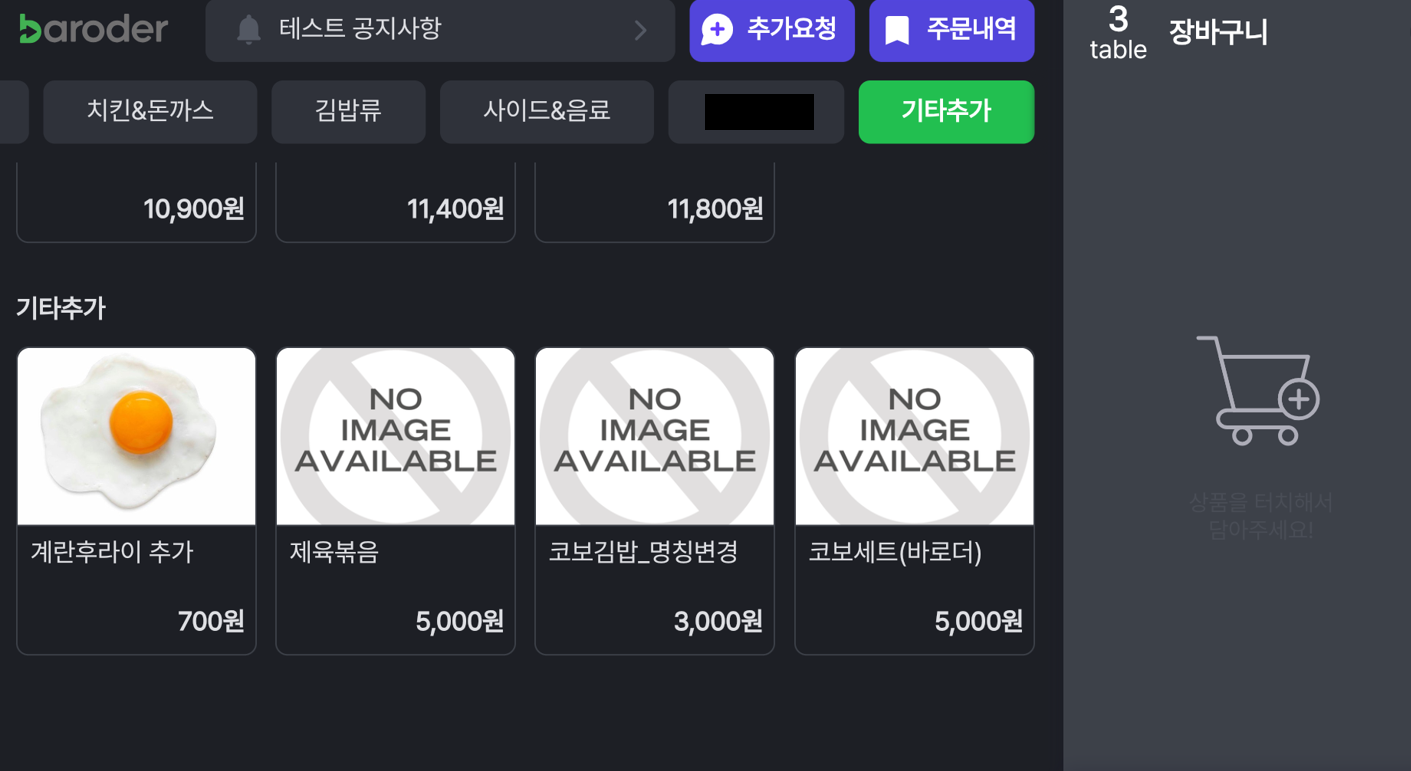Viewport: 1411px width, 771px height.
Task: Click the 추가요청 chat bubble icon
Action: tap(717, 30)
